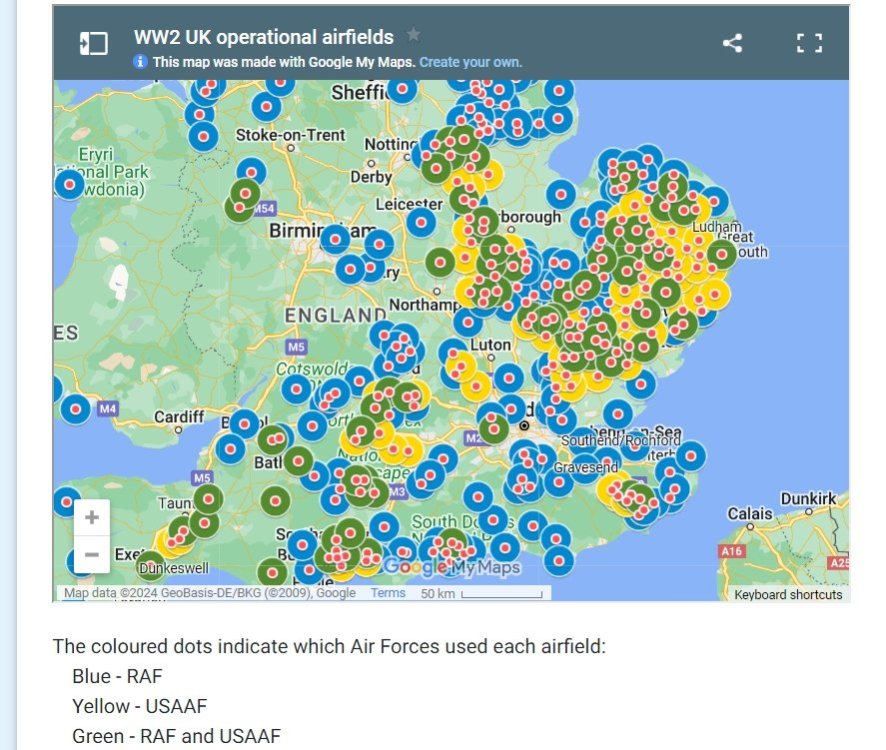Select the blue marker southeast of Leicester label

[x=421, y=222]
